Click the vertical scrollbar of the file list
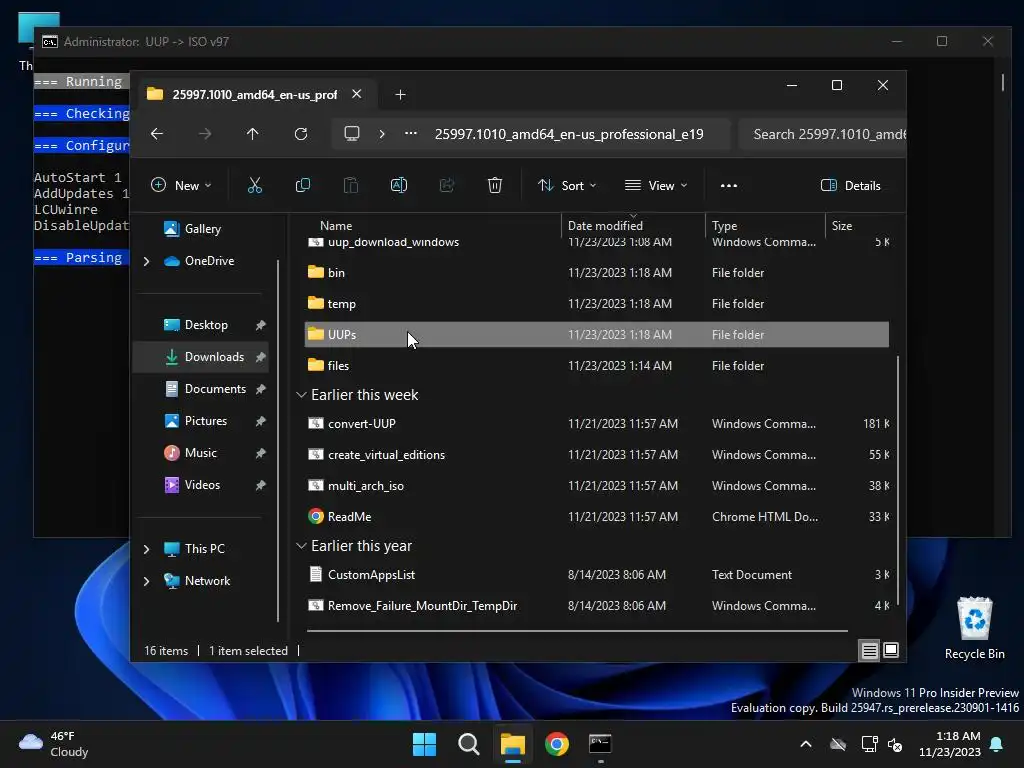The height and width of the screenshot is (768, 1024). pos(898,480)
